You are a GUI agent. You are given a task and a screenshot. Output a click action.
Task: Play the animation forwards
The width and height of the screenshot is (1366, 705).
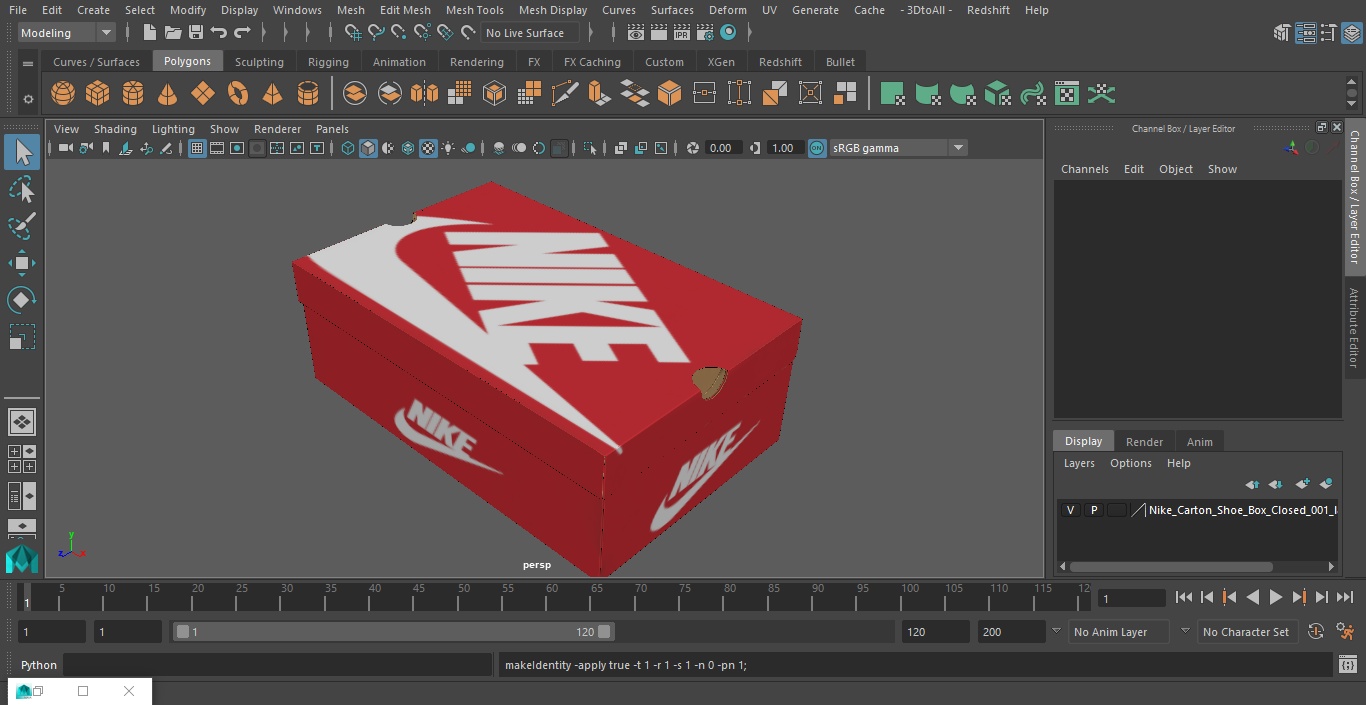1275,597
